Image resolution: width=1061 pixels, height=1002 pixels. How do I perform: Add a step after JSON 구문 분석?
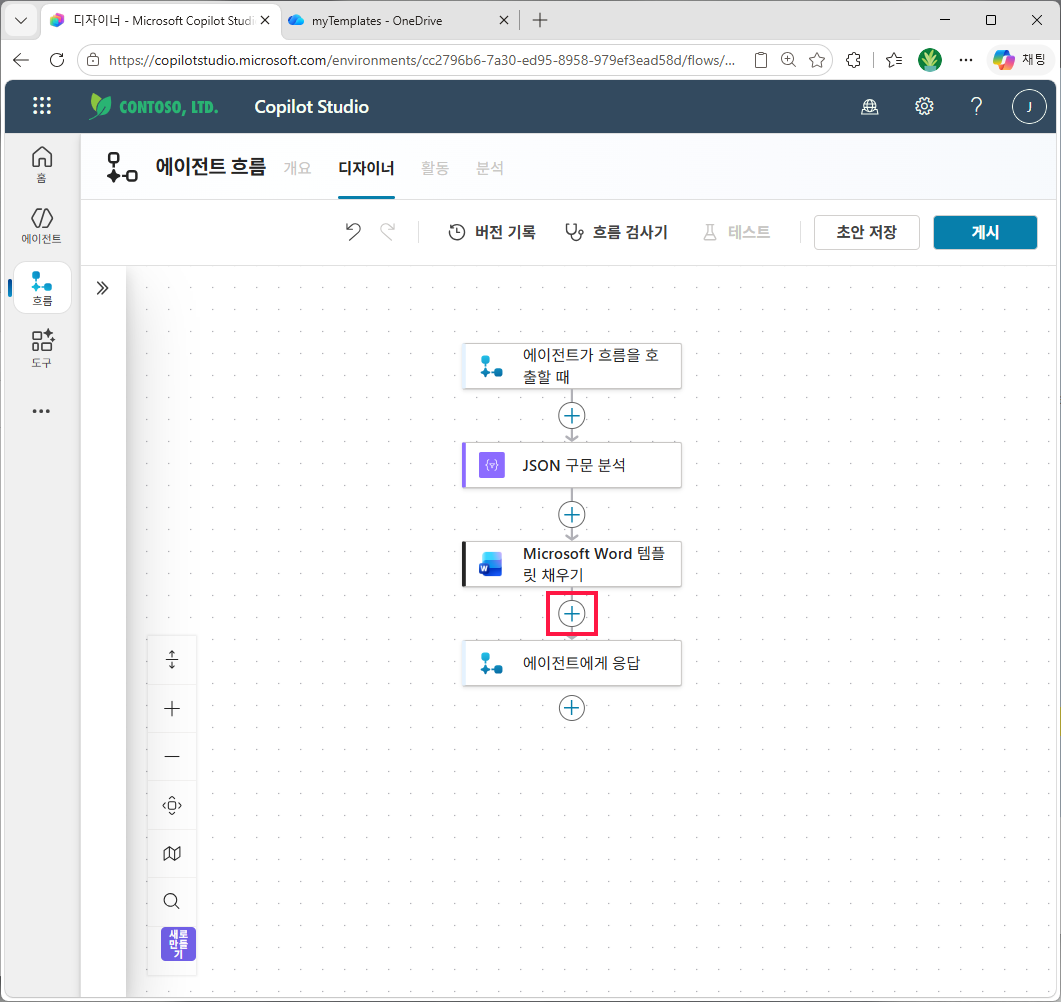(572, 515)
